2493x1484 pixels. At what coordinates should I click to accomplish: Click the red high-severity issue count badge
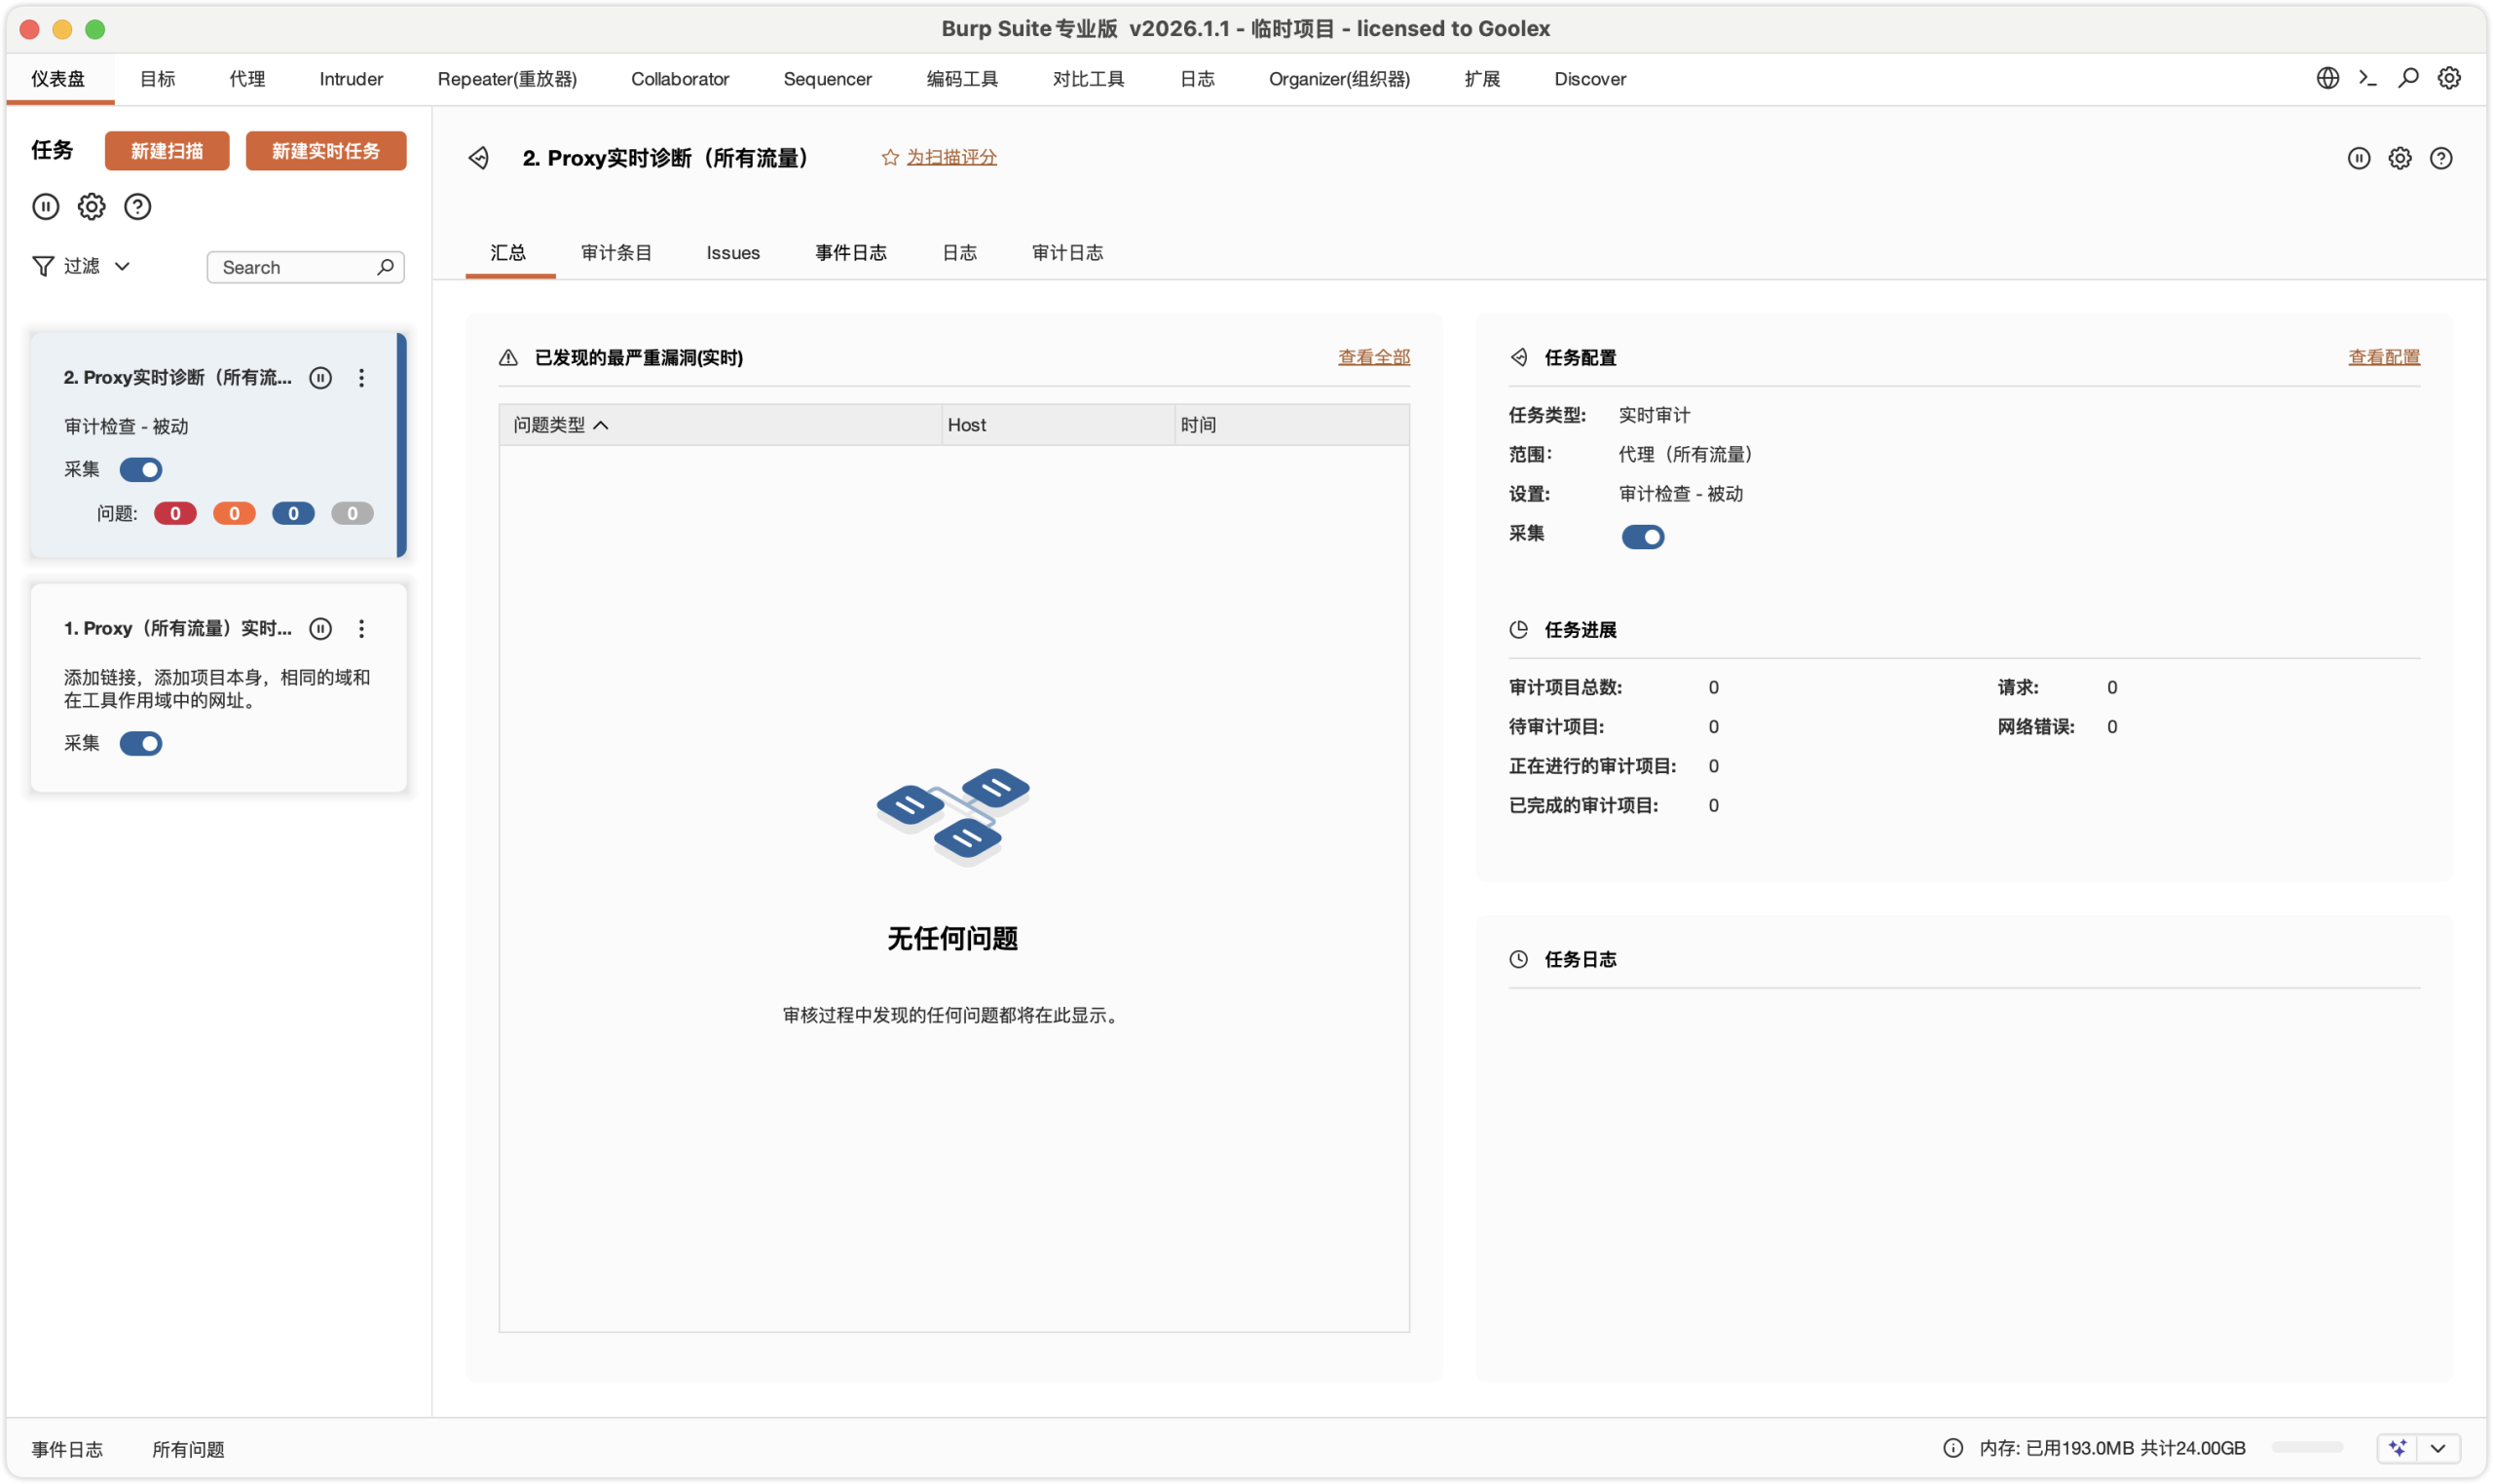coord(175,513)
